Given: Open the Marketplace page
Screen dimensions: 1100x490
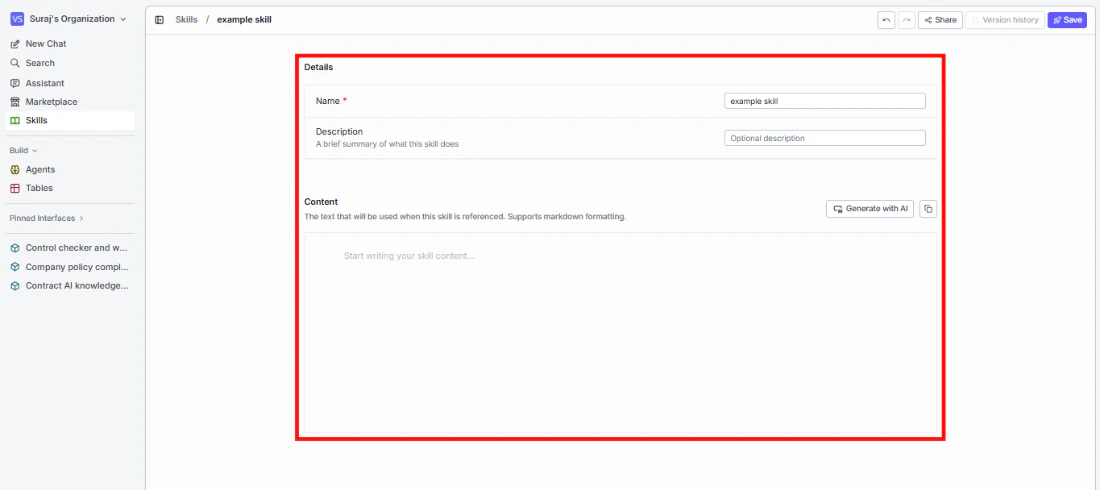Looking at the screenshot, I should coord(51,102).
